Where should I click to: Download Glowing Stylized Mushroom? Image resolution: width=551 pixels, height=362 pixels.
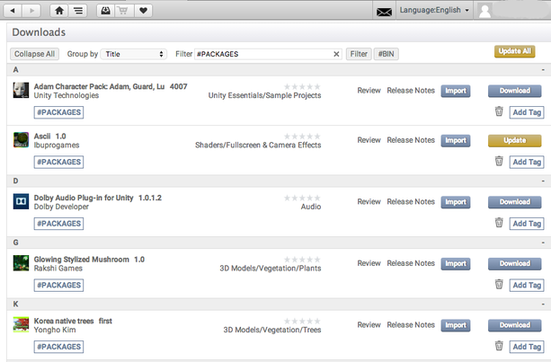(x=515, y=263)
